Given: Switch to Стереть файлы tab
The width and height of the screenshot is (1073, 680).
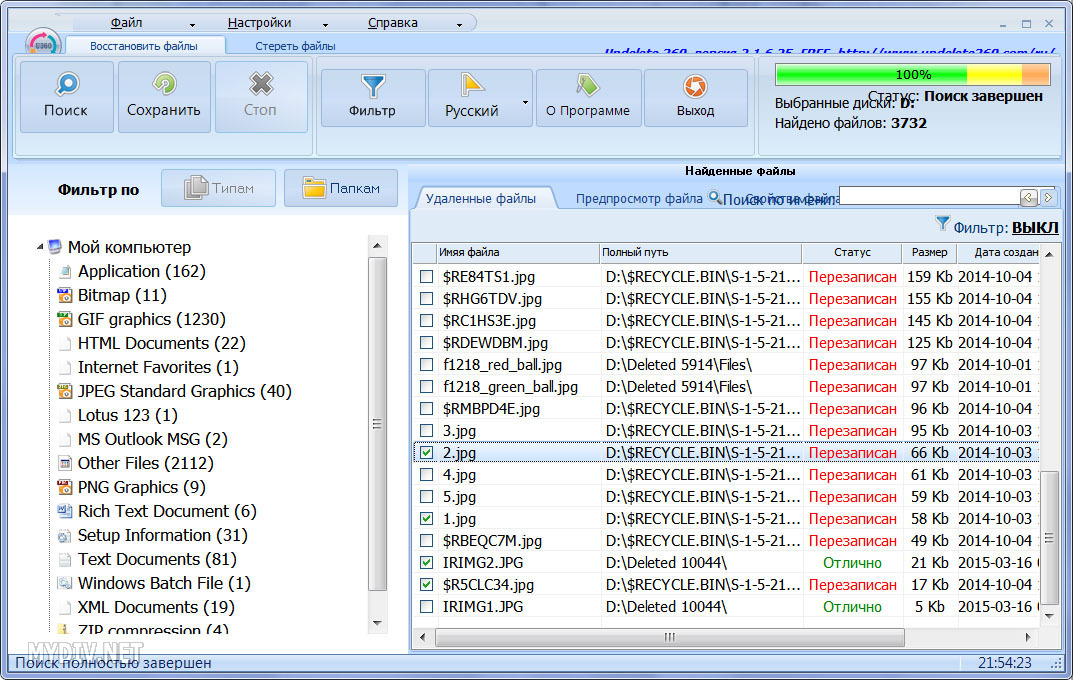Looking at the screenshot, I should pyautogui.click(x=295, y=46).
